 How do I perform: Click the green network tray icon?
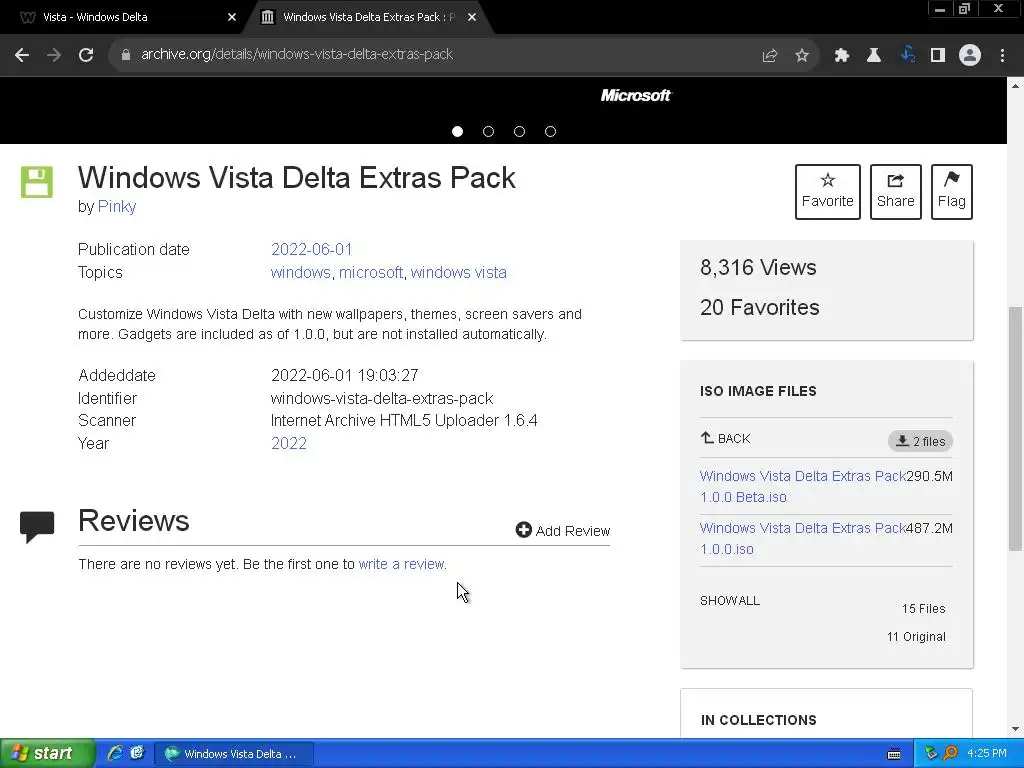(931, 753)
